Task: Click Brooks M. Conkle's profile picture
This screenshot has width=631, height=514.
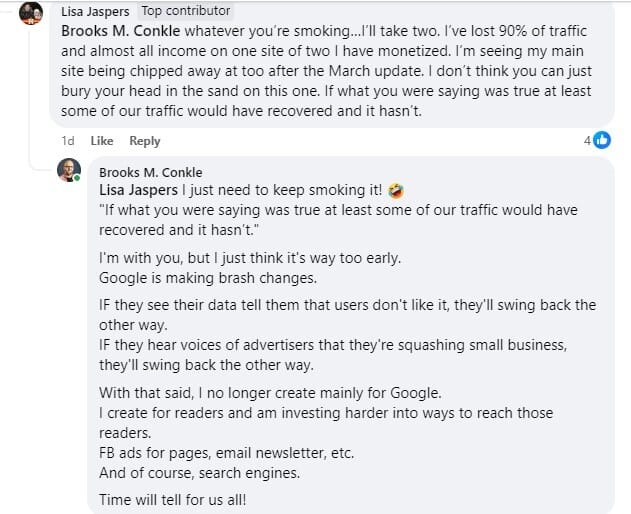Action: [68, 170]
